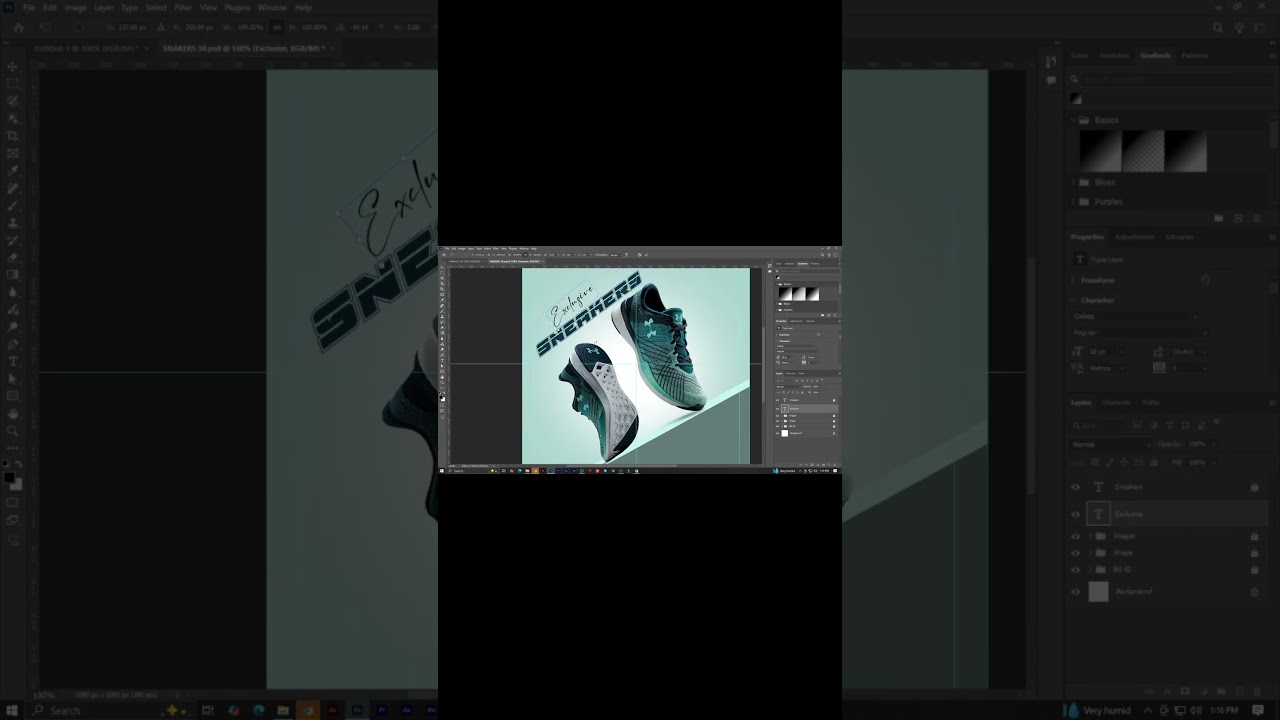This screenshot has width=1280, height=720.
Task: Select the Brush tool in background Photoshop toolbar
Action: (x=13, y=206)
